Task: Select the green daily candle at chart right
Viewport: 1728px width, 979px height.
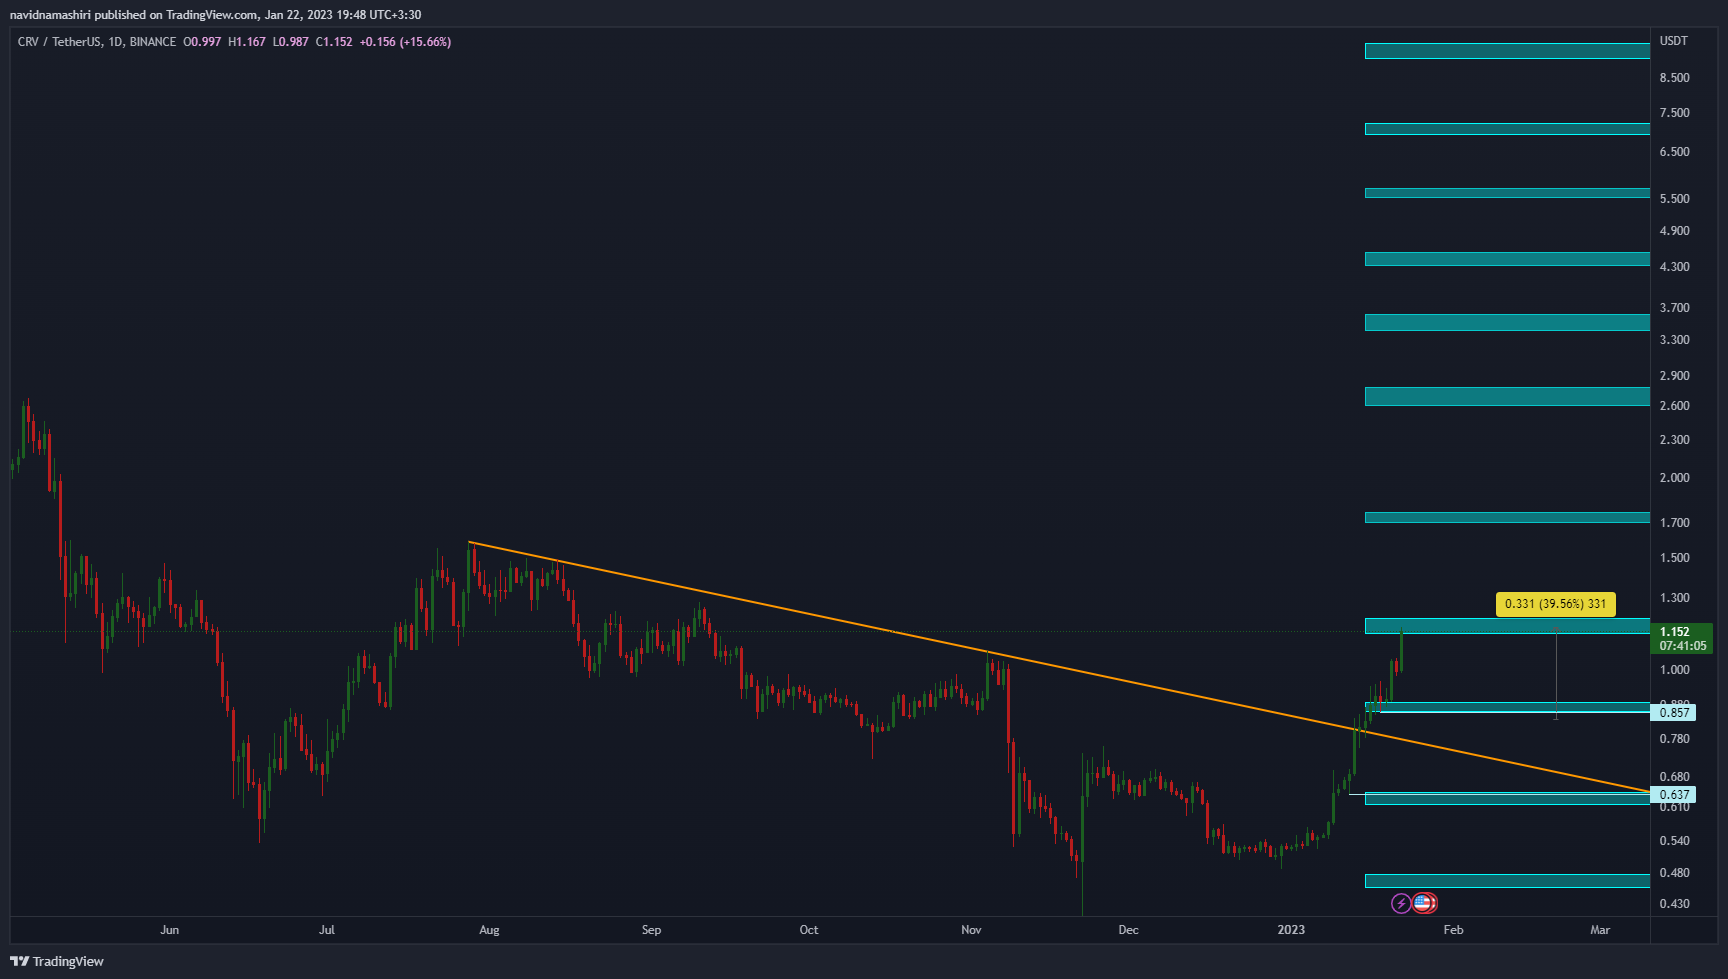Action: [1402, 650]
